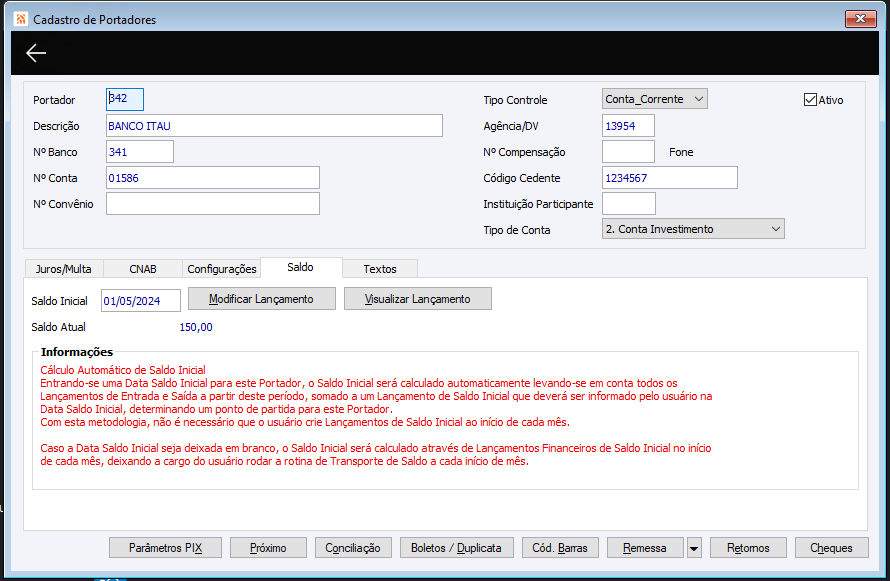This screenshot has height=581, width=890.
Task: Edit the Código Cedente field
Action: coord(670,178)
